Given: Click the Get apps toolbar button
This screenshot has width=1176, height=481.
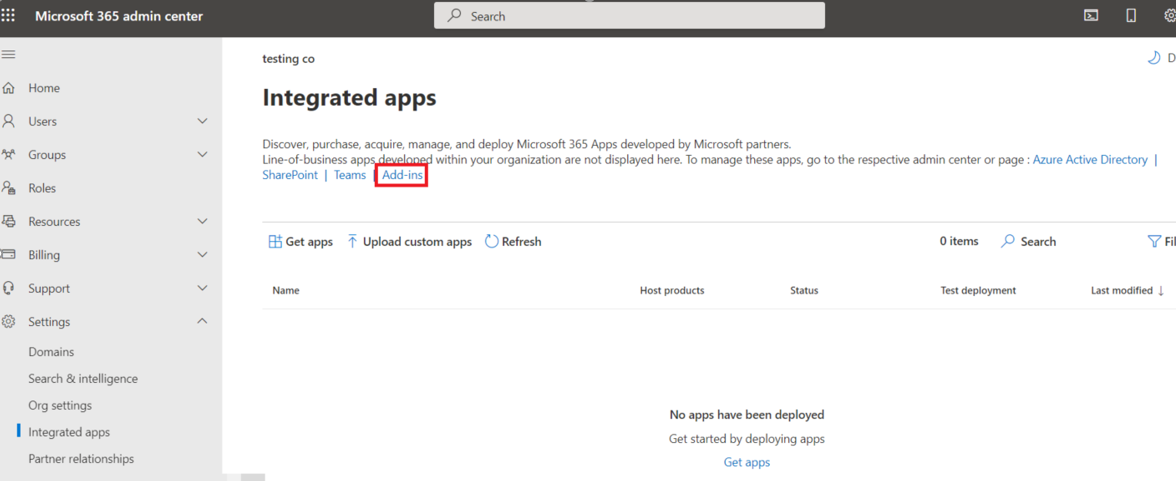Looking at the screenshot, I should coord(301,242).
